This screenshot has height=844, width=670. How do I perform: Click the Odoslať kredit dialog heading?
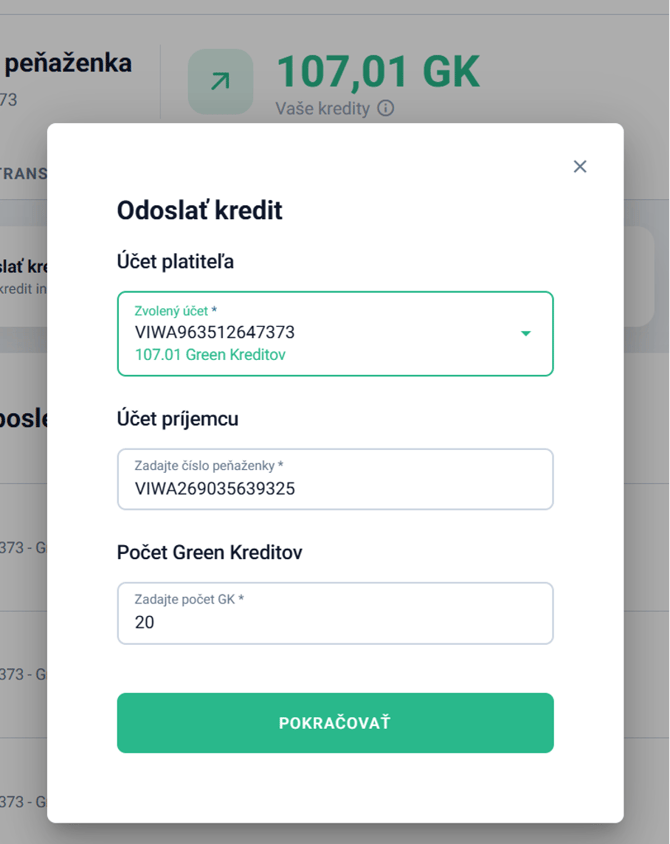200,210
